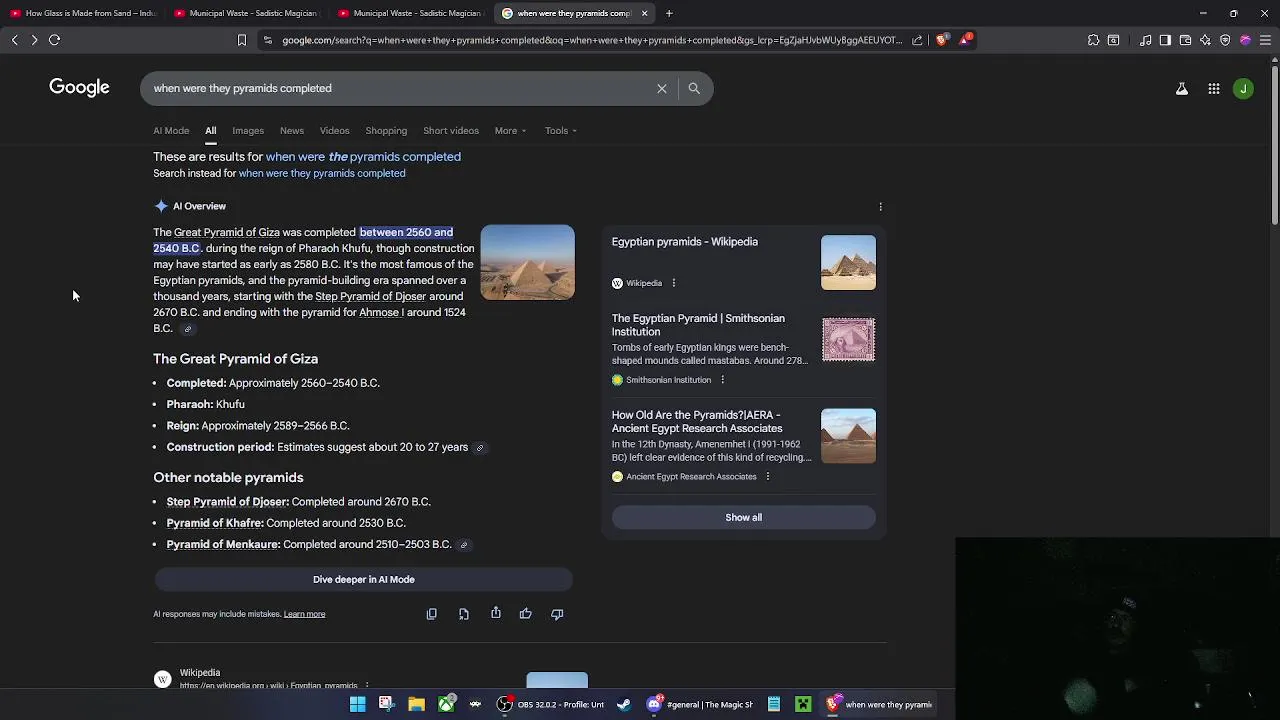Open the share icon in address bar

917,40
